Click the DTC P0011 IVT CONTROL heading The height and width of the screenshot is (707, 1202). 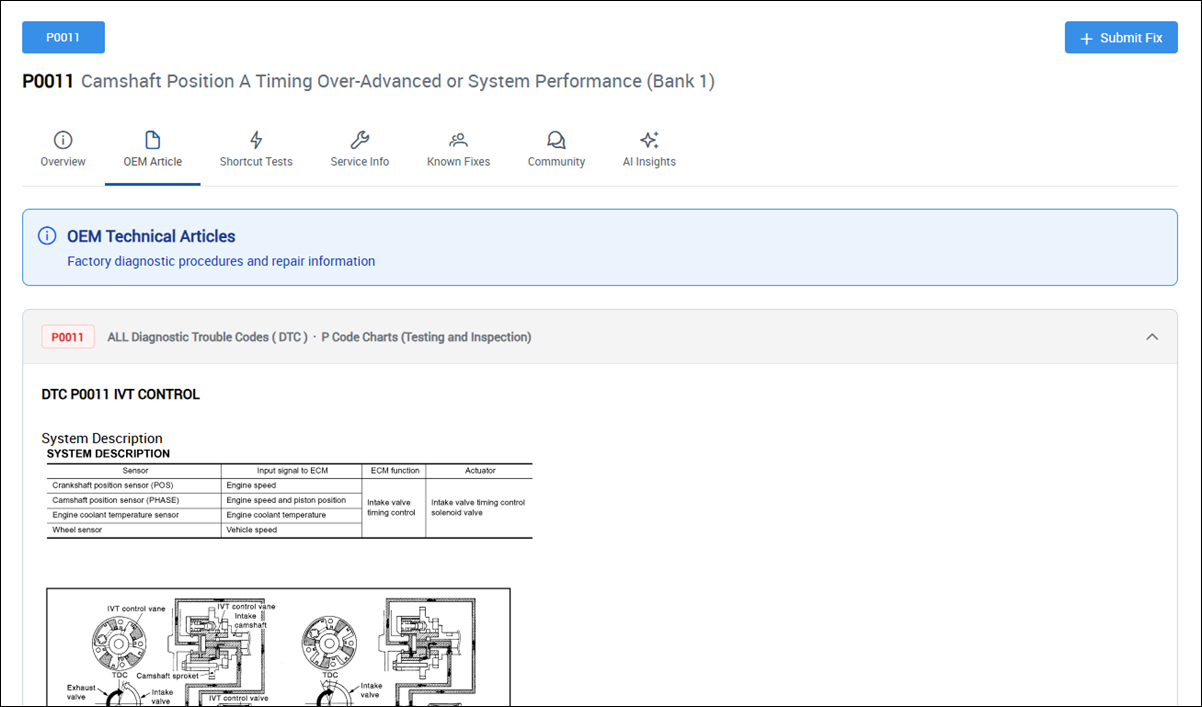tap(120, 394)
